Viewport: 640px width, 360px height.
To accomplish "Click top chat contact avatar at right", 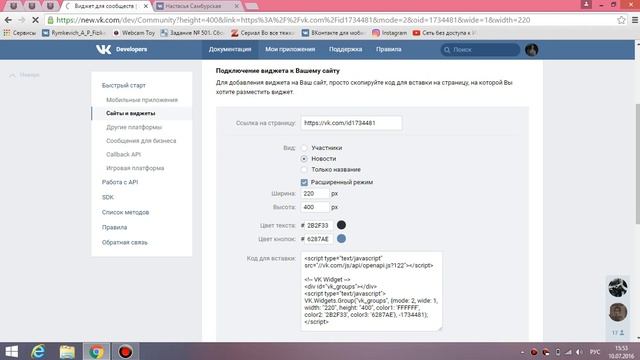I will coord(618,287).
